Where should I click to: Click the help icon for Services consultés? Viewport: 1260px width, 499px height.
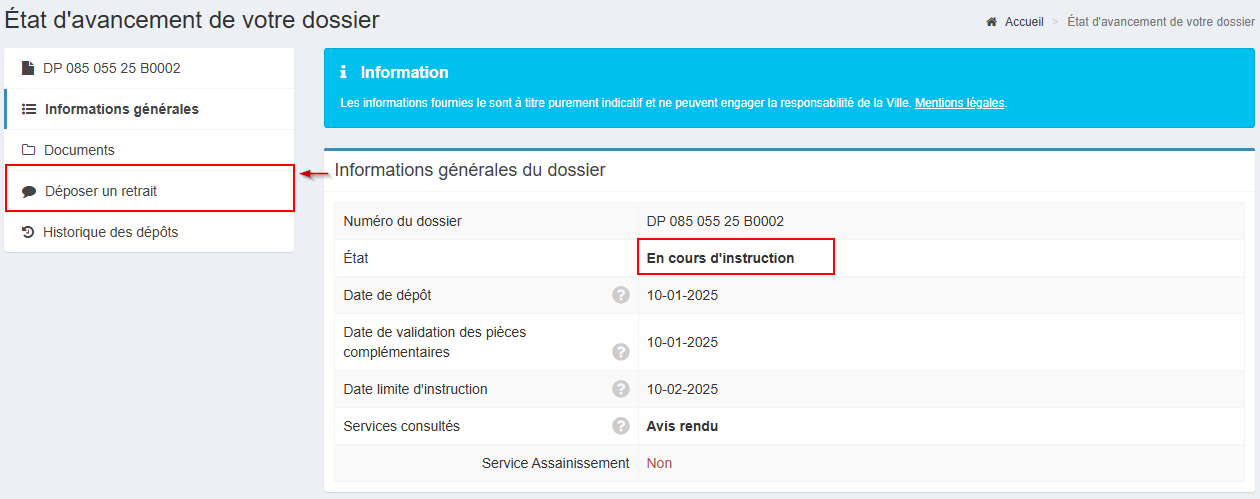click(621, 426)
